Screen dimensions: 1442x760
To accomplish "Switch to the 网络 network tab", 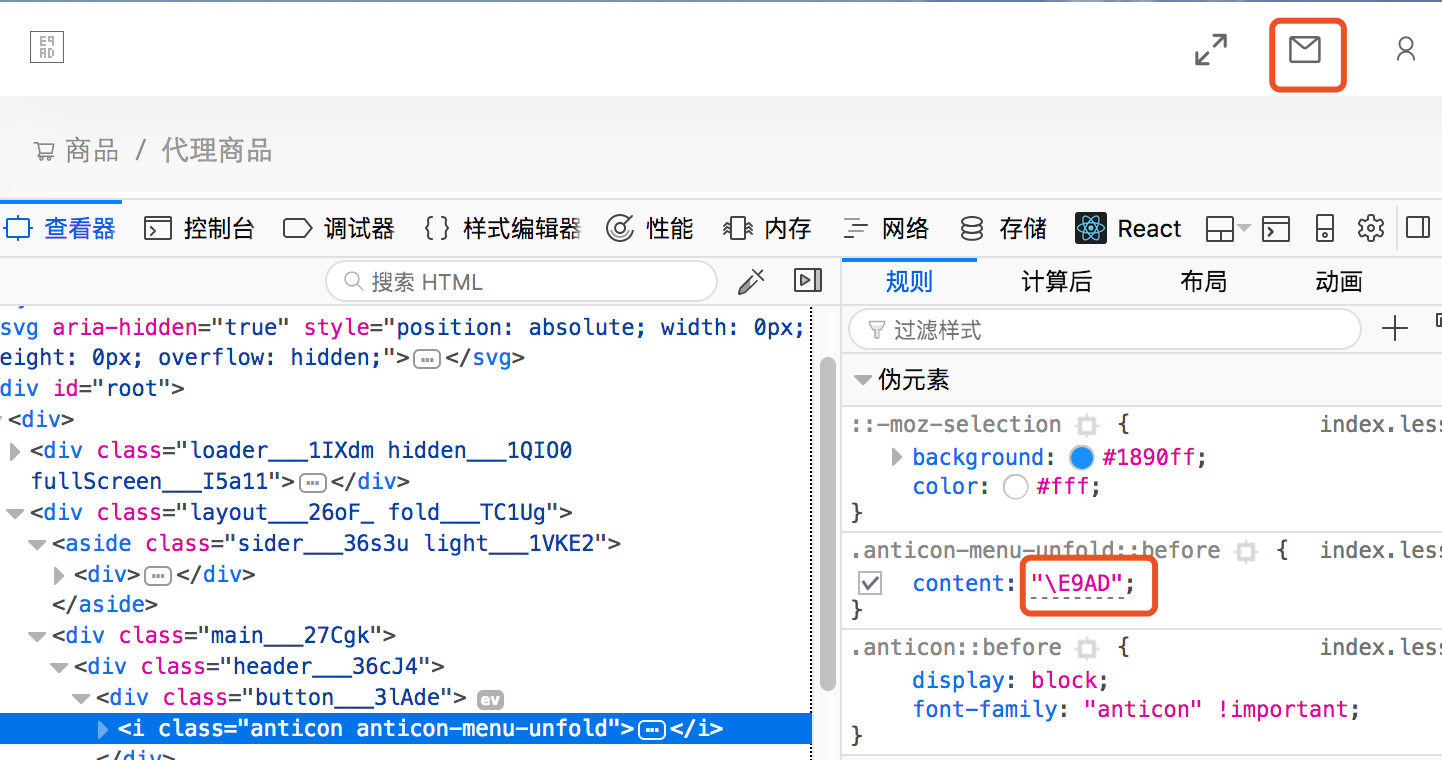I will point(886,229).
